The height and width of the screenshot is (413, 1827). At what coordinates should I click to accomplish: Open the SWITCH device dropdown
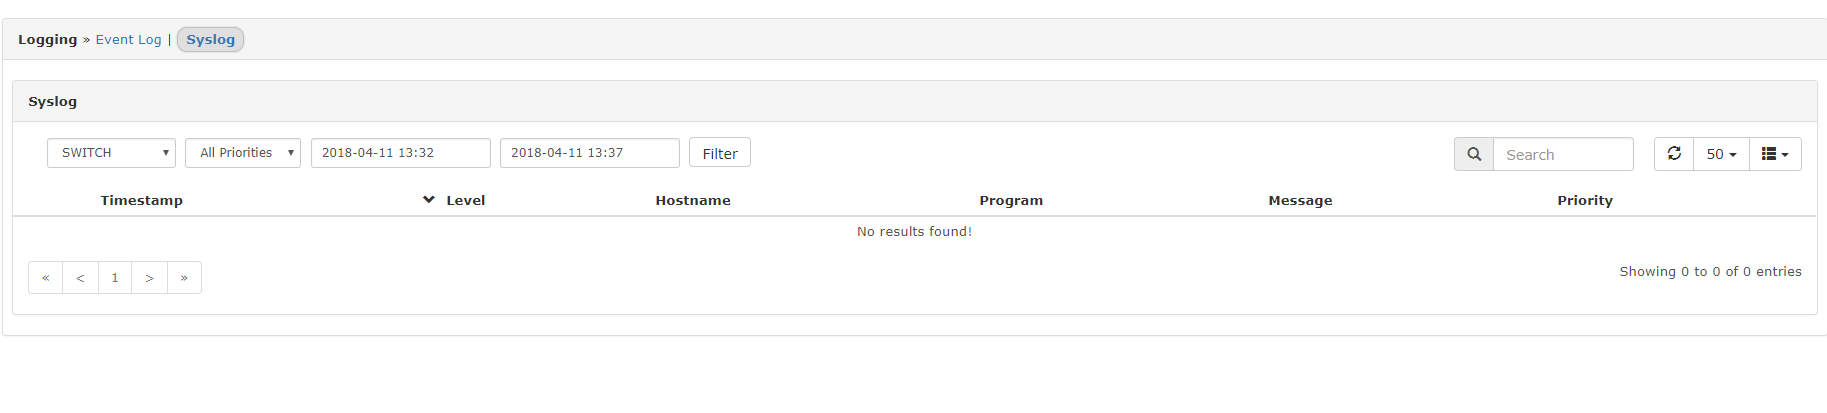111,153
